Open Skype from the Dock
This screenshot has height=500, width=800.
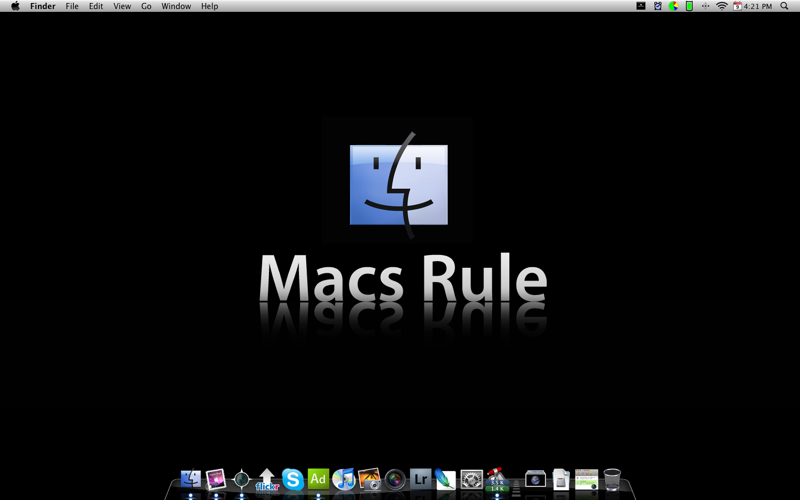[293, 480]
